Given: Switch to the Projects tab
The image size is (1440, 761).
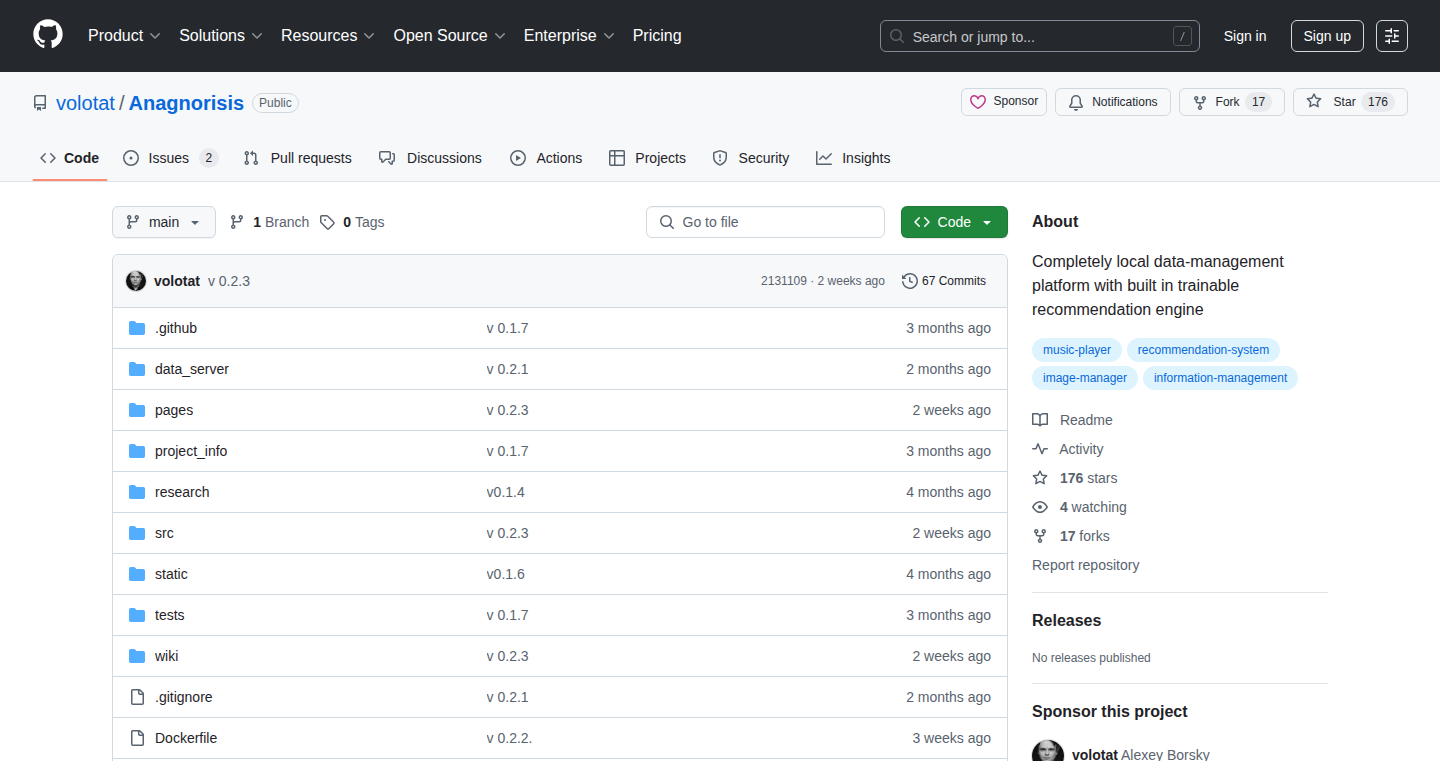Looking at the screenshot, I should (647, 158).
